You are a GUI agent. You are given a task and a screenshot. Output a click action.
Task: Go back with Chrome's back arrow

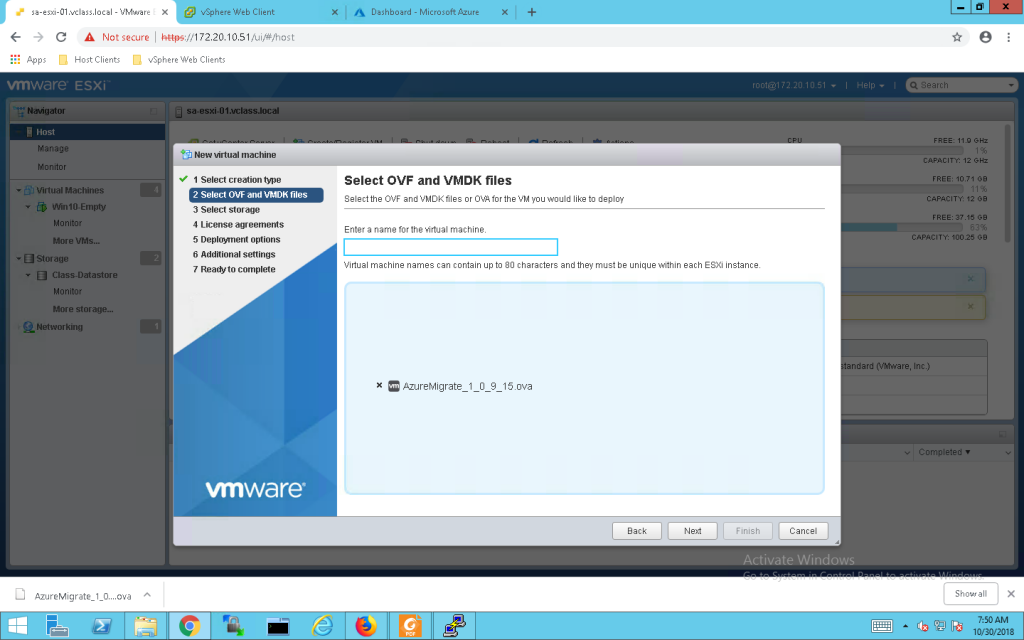tap(16, 37)
